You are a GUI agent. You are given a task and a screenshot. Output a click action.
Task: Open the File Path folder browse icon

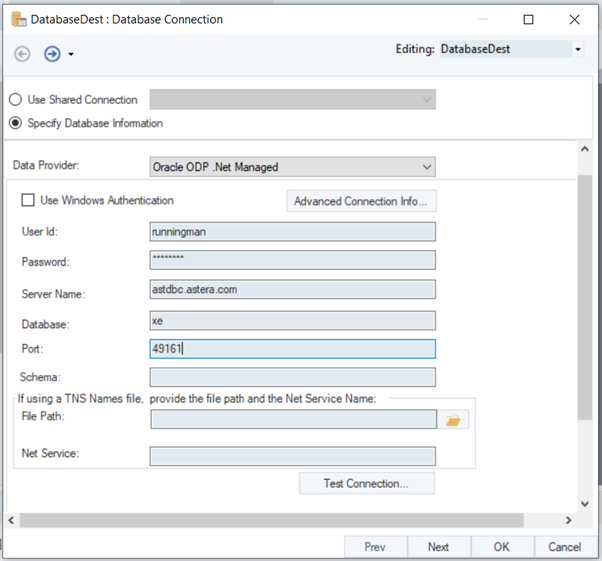454,420
